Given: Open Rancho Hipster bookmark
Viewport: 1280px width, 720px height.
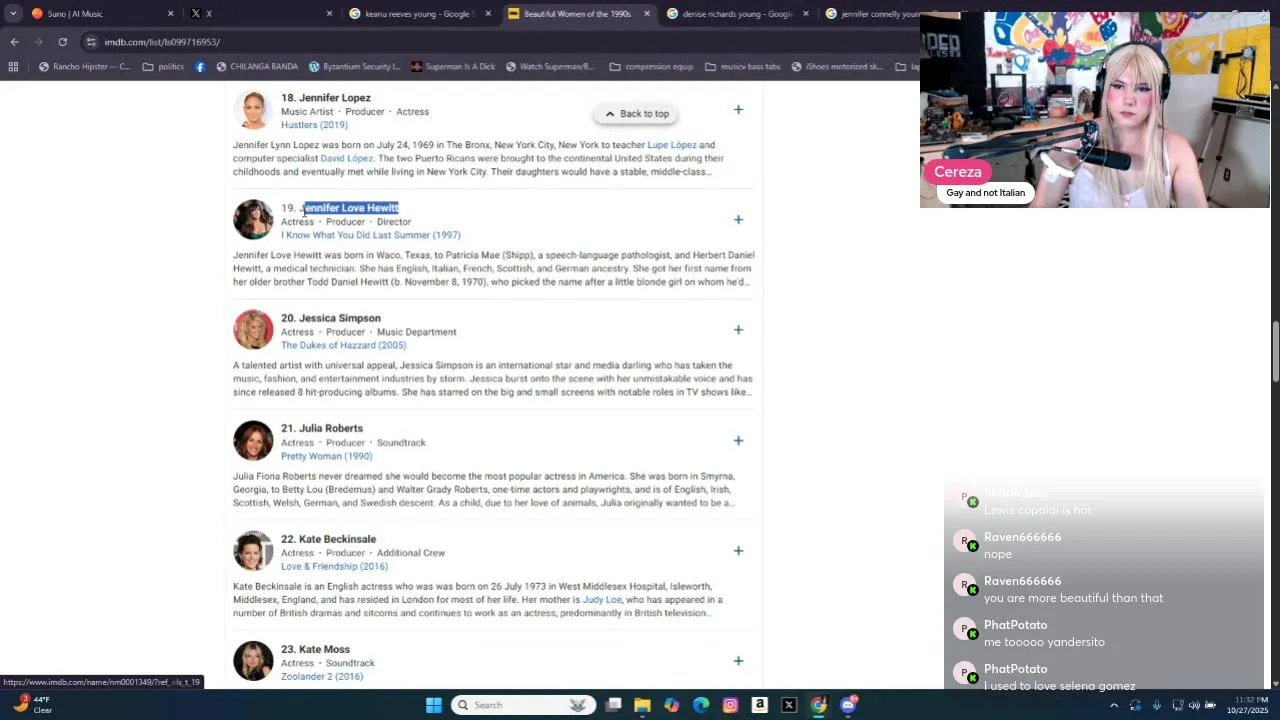Looking at the screenshot, I should click(x=84, y=67).
